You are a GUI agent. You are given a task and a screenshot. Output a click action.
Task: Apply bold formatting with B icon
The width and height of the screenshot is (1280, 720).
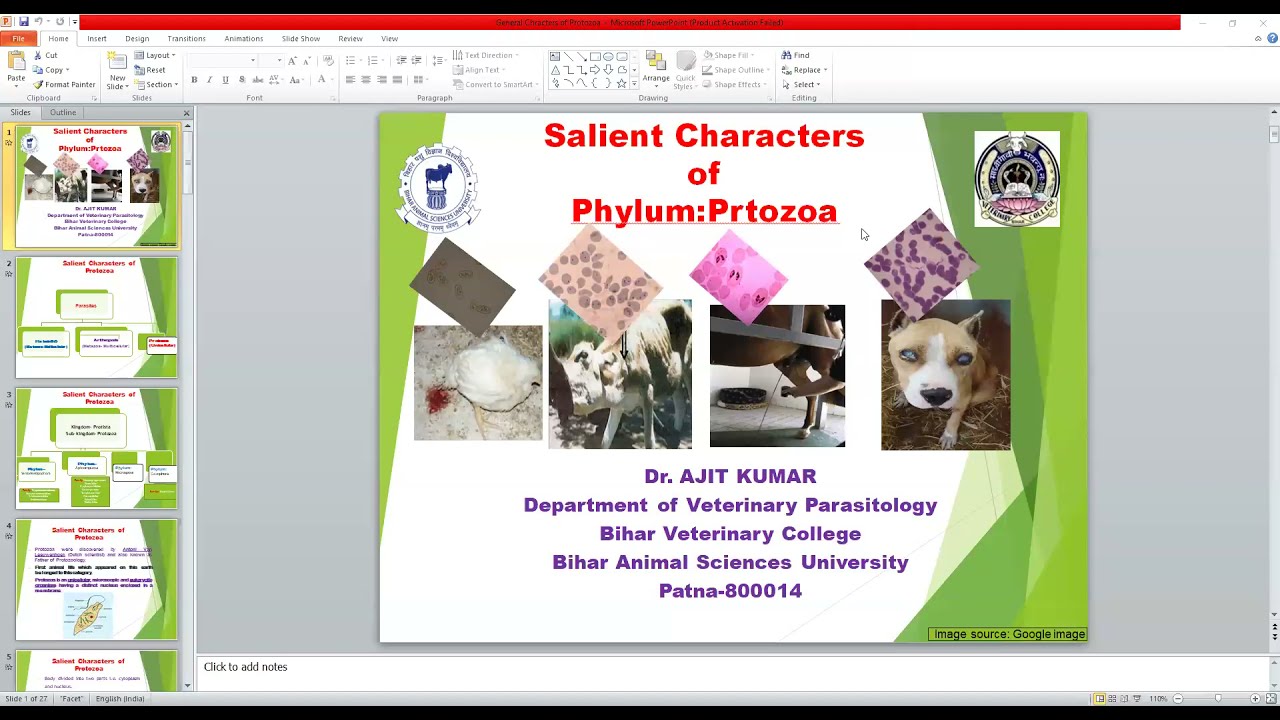(x=194, y=80)
